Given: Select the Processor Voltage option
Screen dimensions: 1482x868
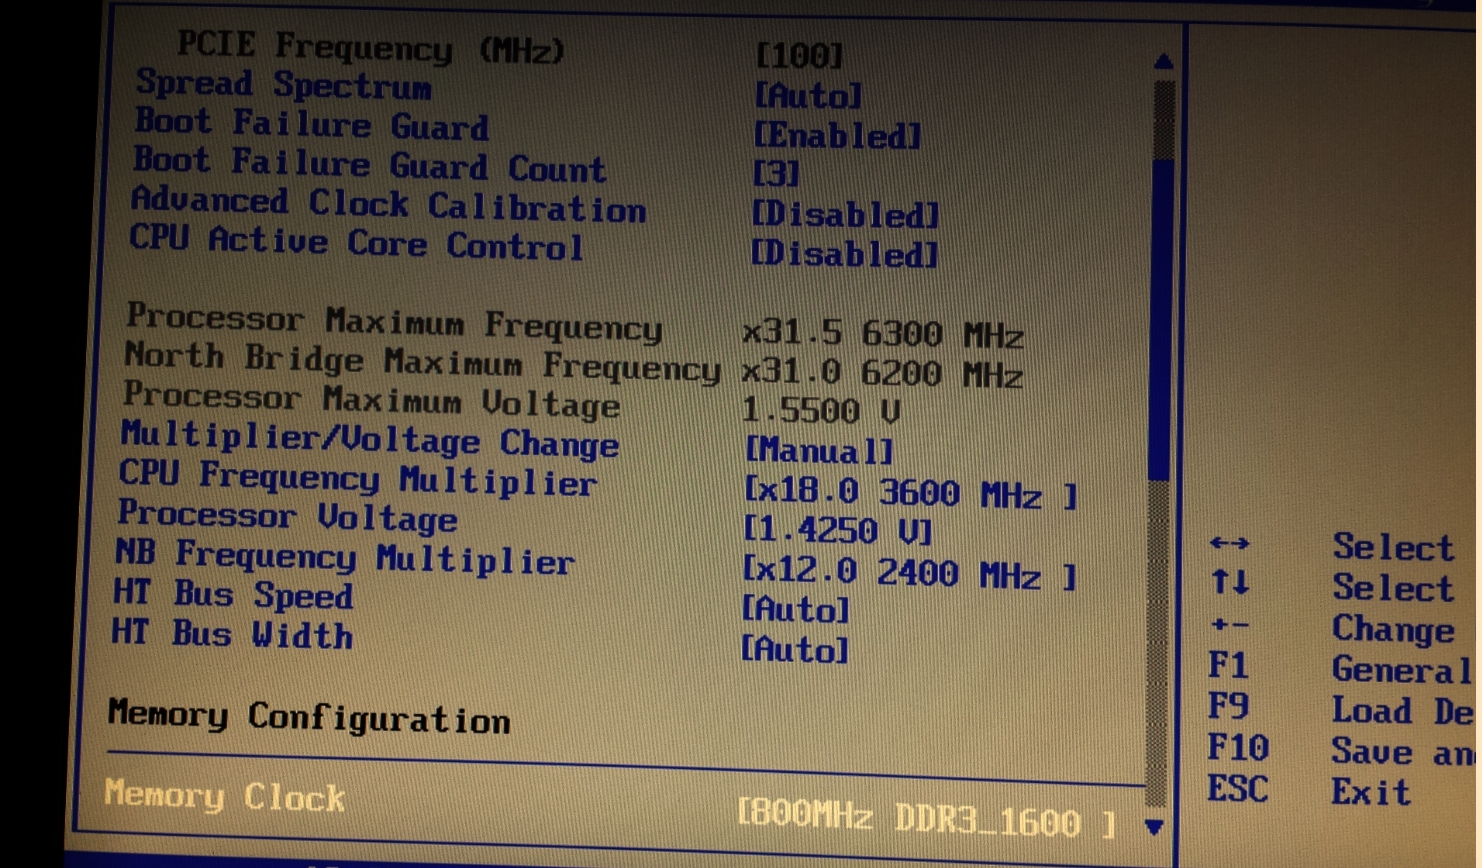Looking at the screenshot, I should tap(287, 516).
